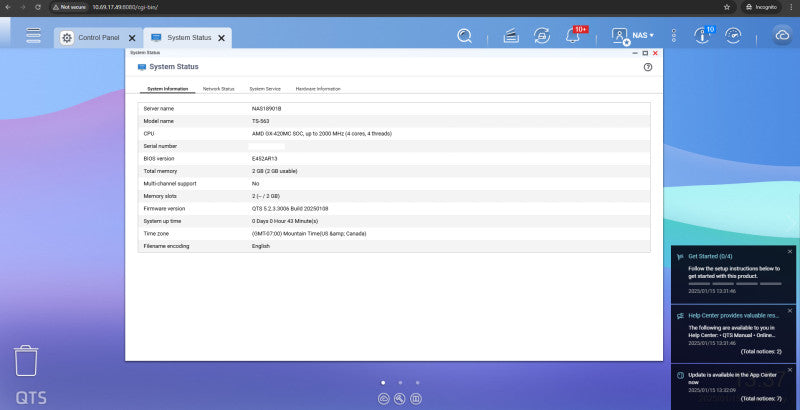Open the QTS search magnifier icon
Image resolution: width=800 pixels, height=410 pixels.
tap(464, 36)
